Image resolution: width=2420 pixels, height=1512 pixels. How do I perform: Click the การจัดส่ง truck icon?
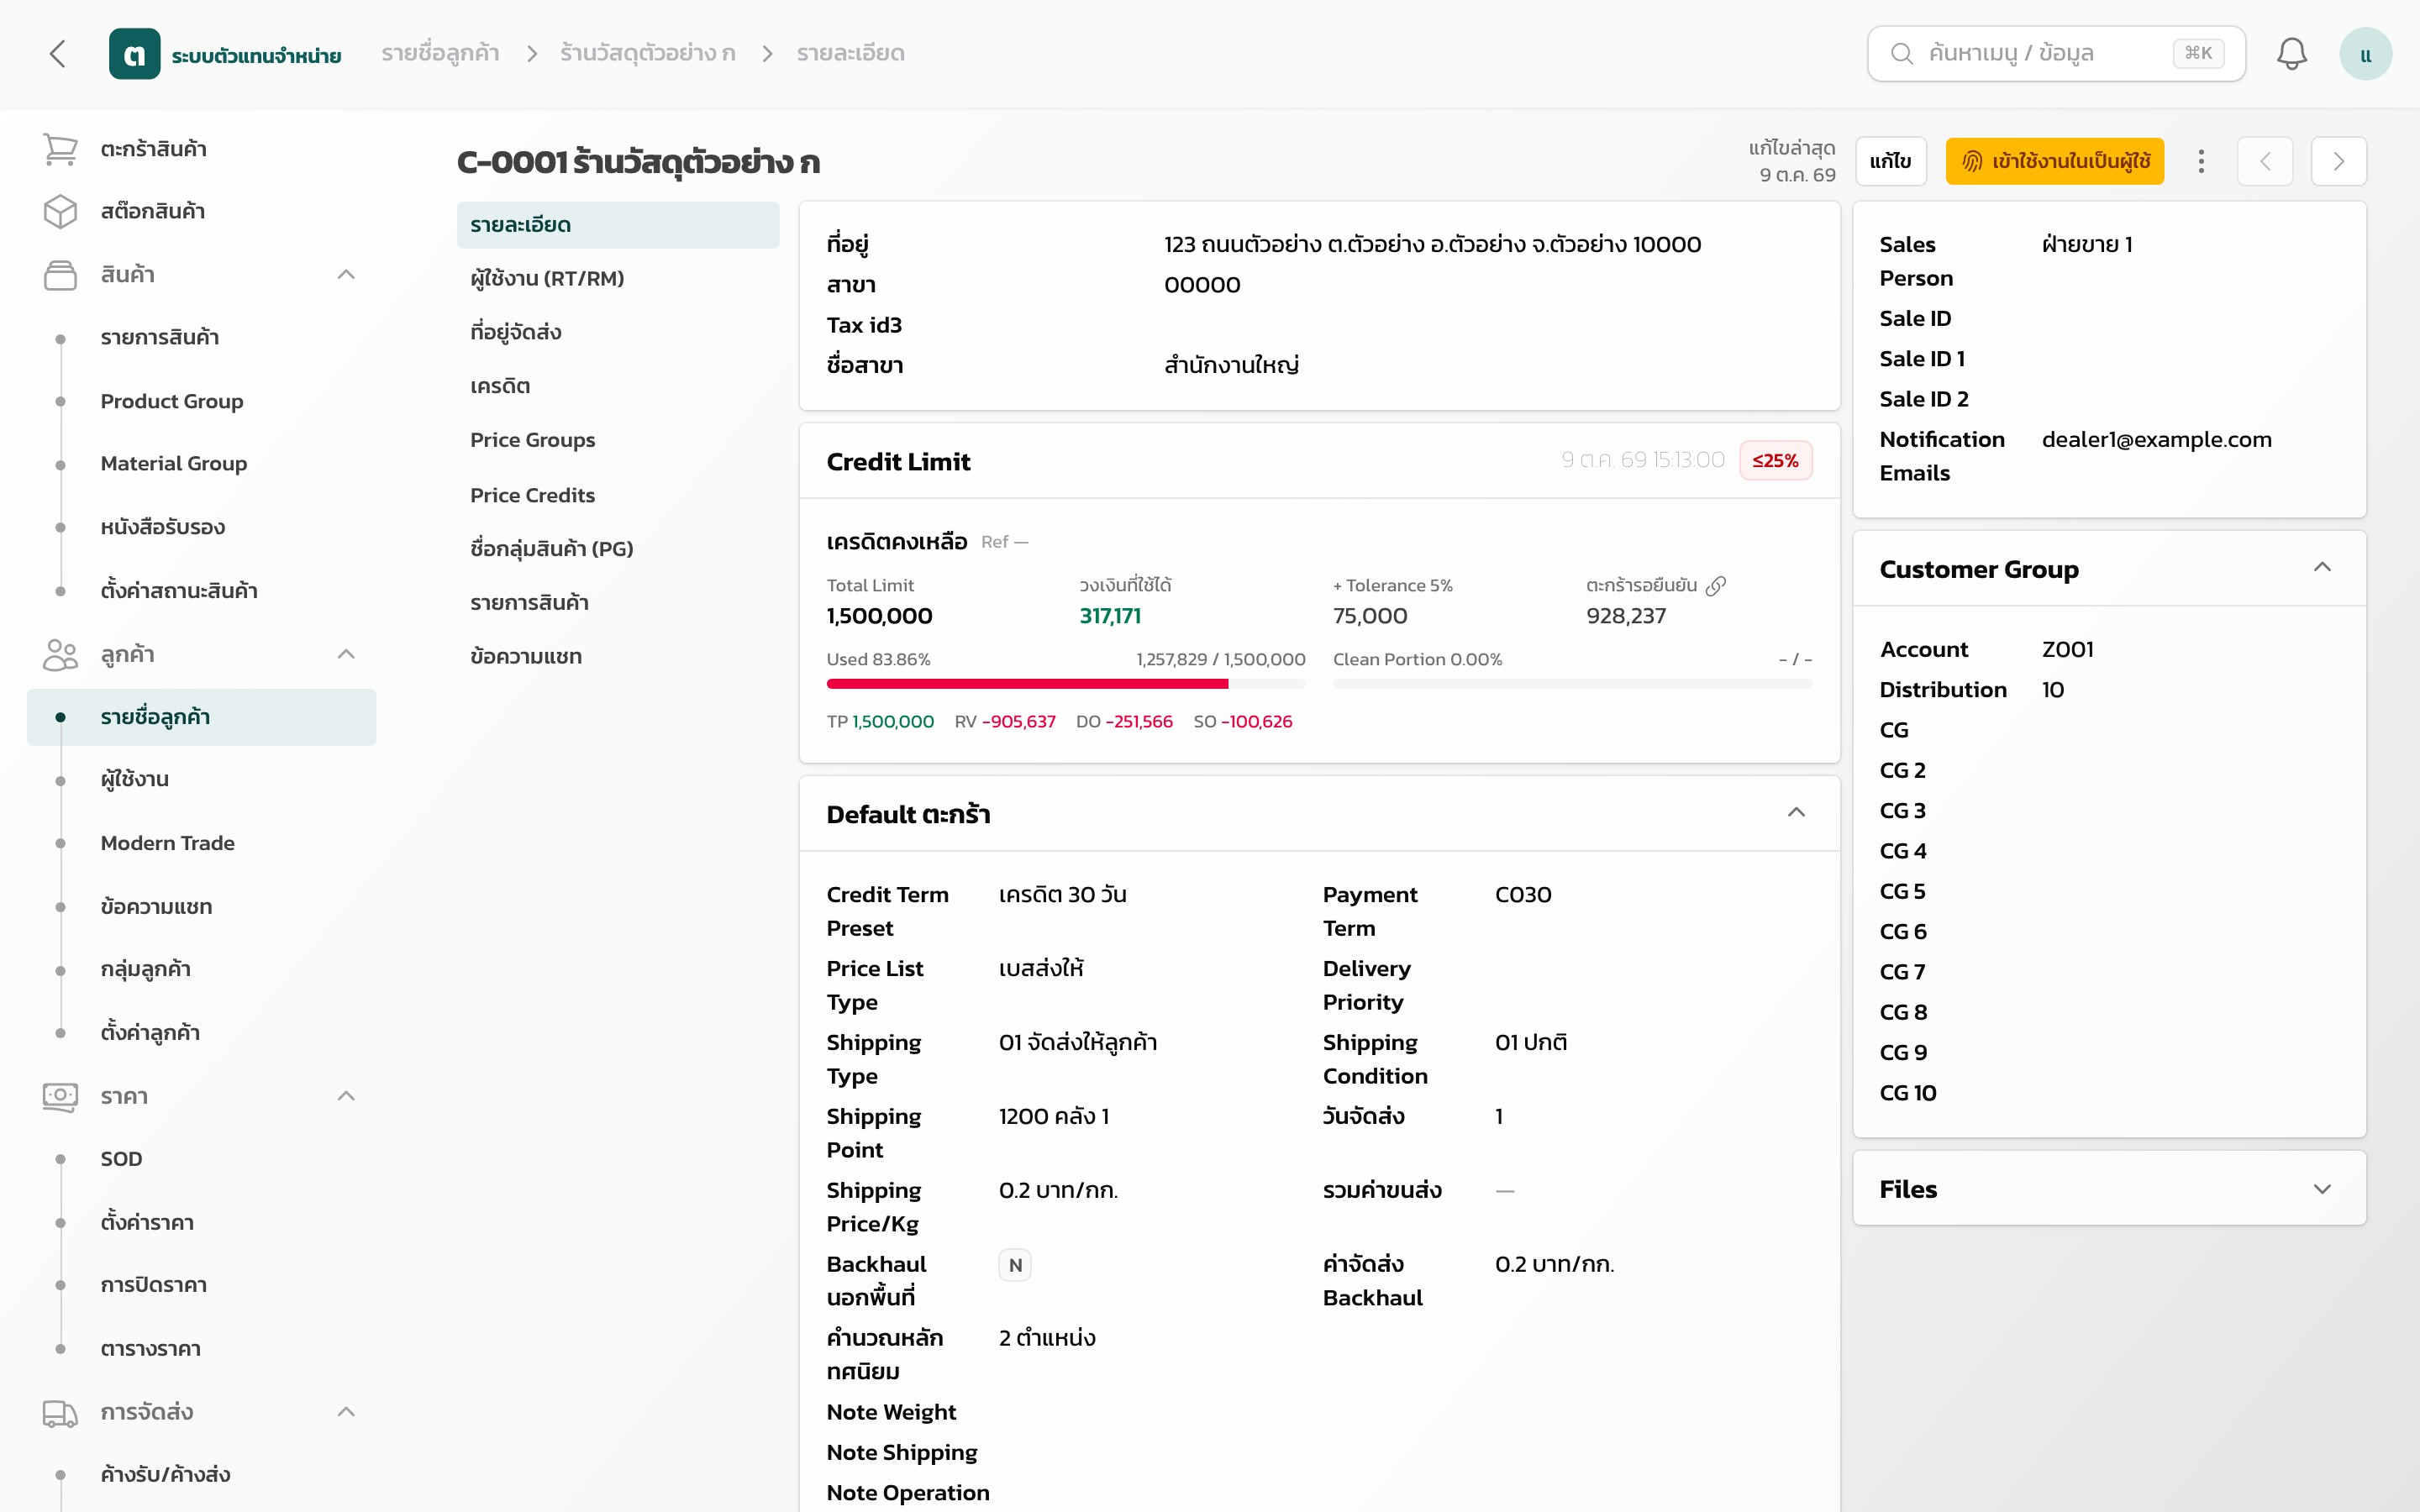point(60,1412)
